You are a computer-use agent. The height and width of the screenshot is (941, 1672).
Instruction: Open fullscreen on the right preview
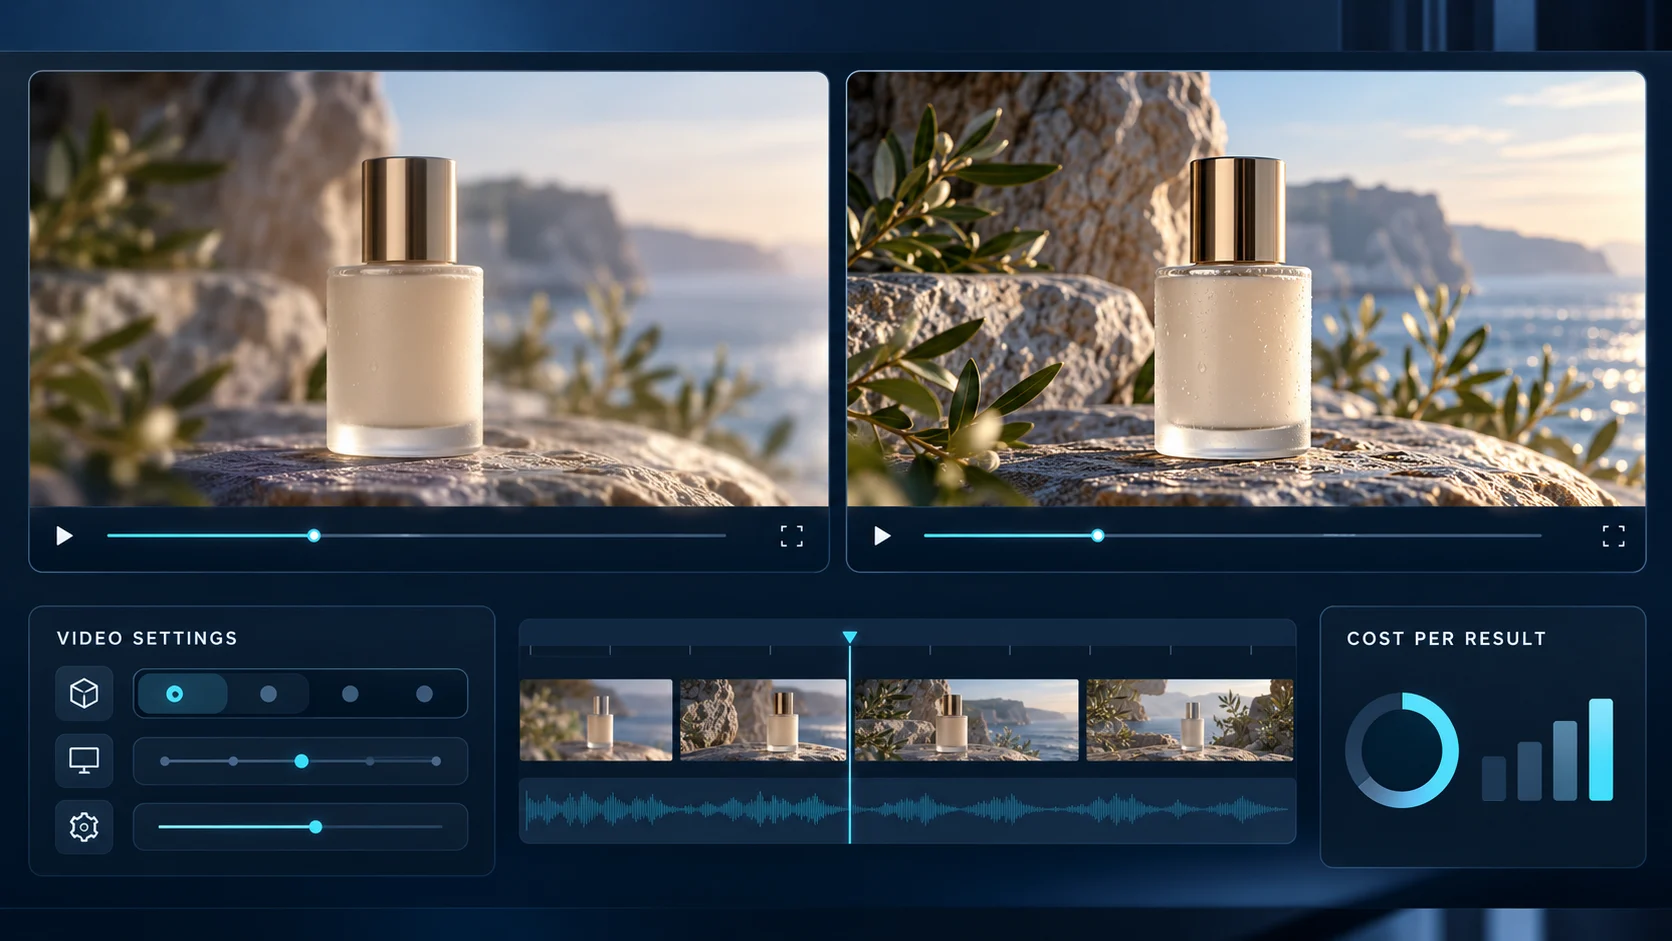(1613, 536)
